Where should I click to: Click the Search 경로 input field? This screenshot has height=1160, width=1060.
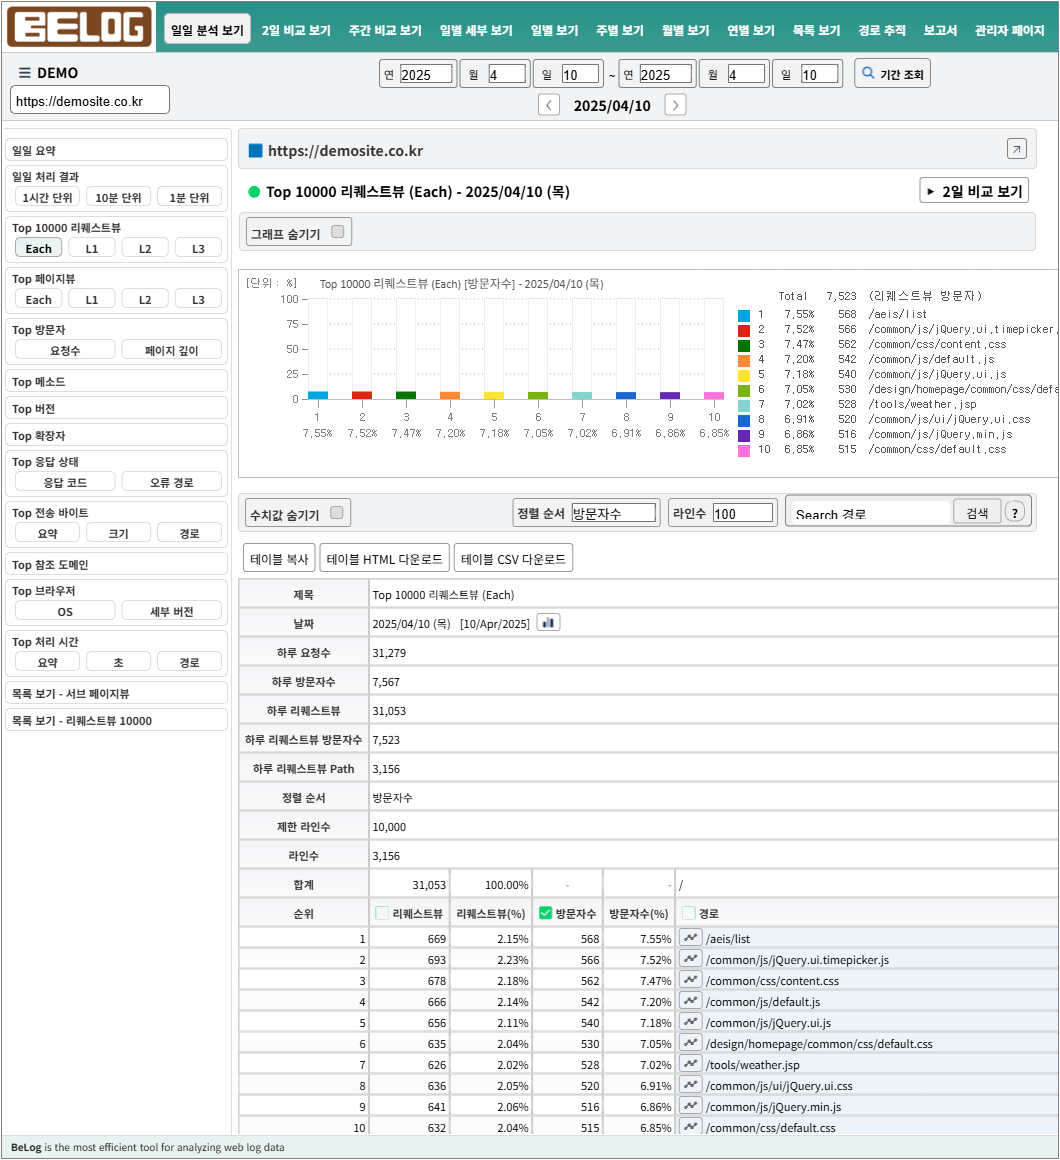pos(870,513)
